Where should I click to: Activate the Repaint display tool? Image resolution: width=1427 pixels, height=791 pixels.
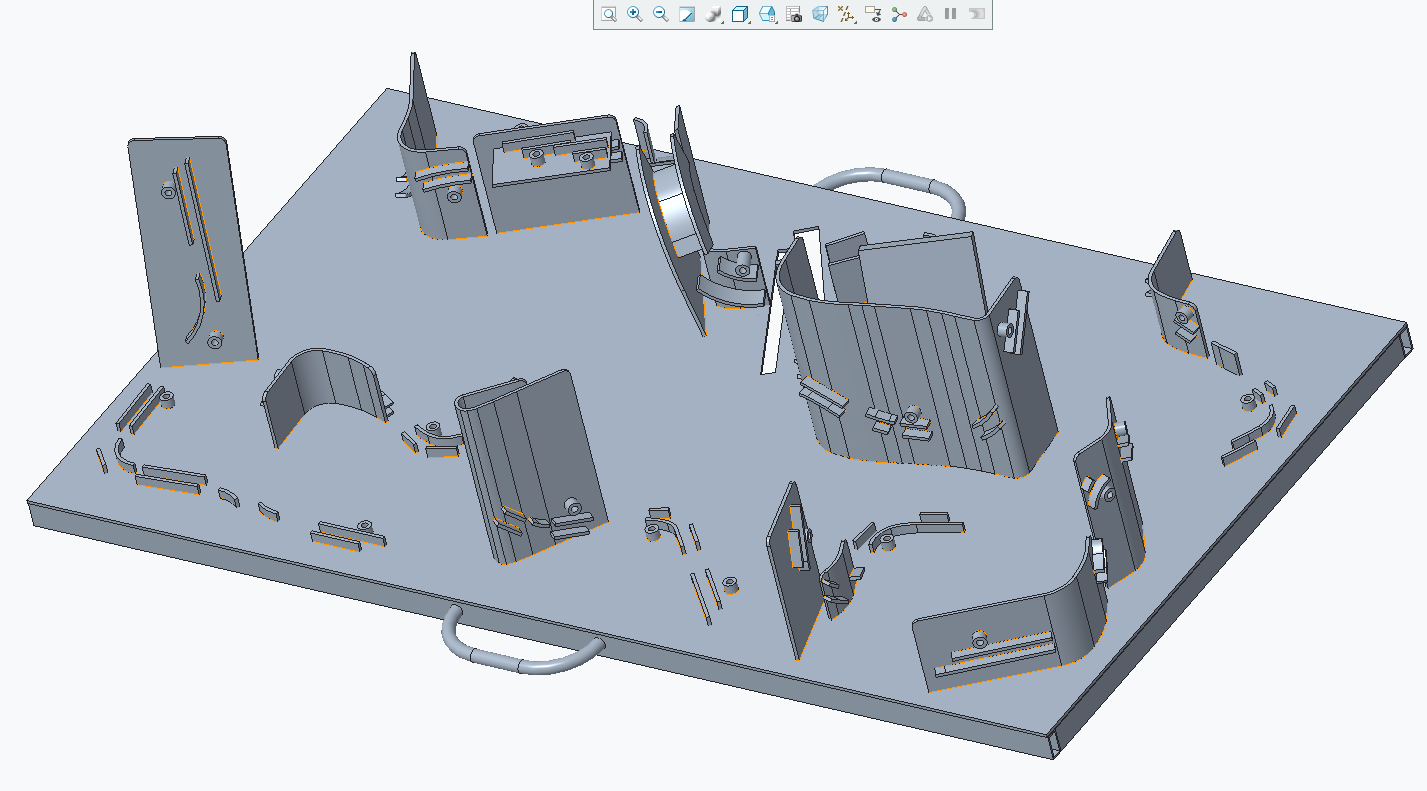point(689,15)
